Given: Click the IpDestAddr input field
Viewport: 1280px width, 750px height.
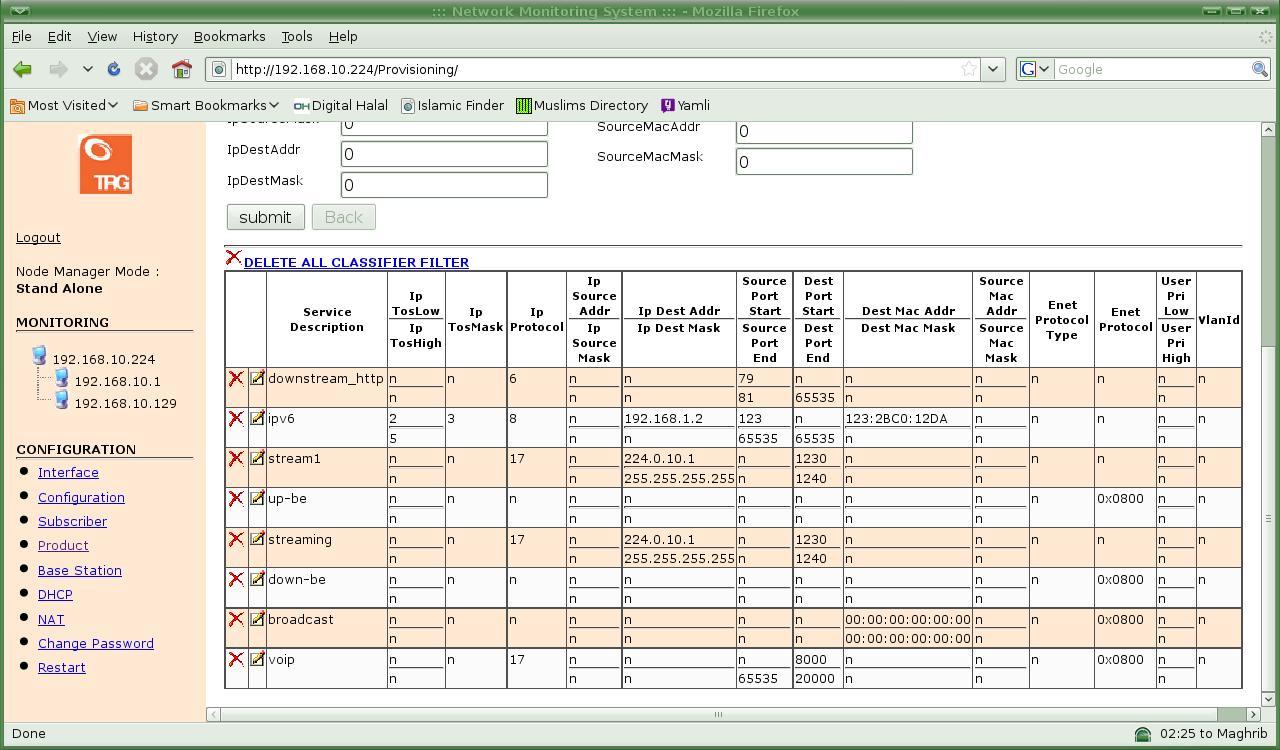Looking at the screenshot, I should (444, 154).
